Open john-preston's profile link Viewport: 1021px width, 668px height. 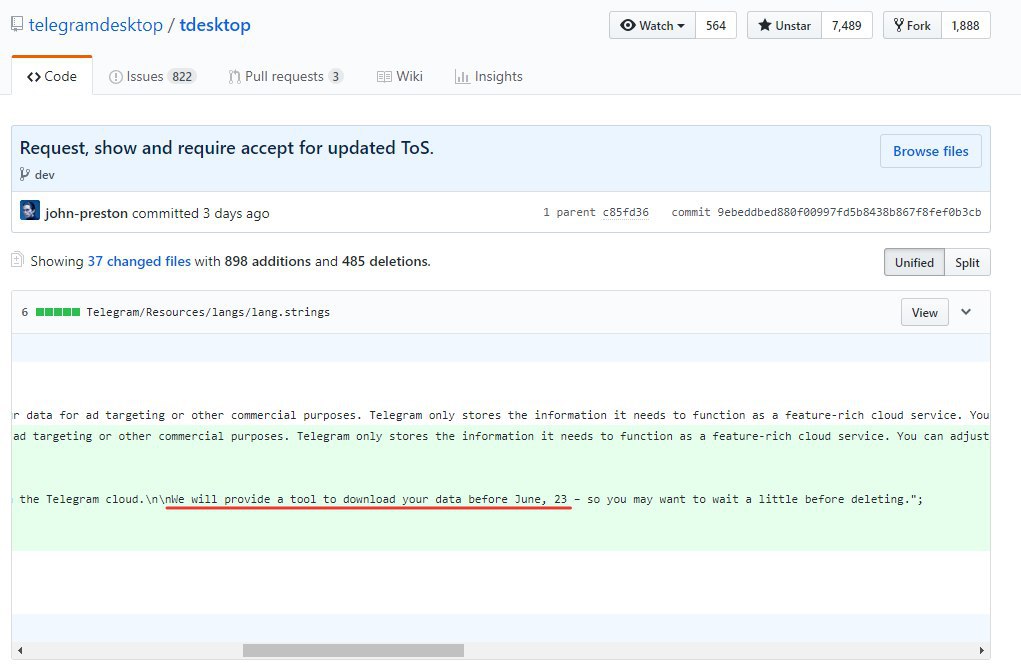click(86, 213)
